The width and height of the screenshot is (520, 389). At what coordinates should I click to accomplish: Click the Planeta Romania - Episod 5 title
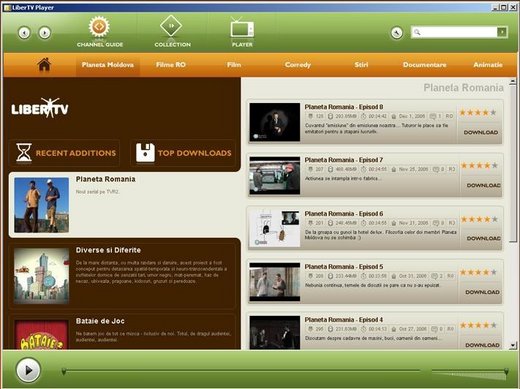(344, 266)
